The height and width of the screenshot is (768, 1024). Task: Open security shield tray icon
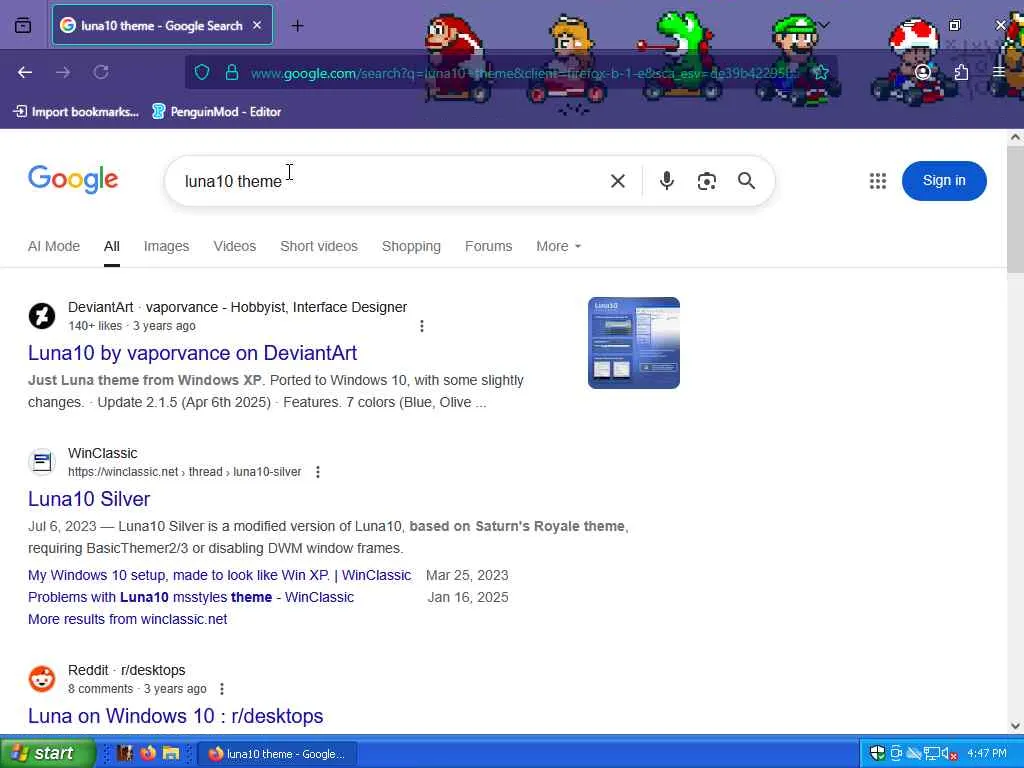point(877,754)
